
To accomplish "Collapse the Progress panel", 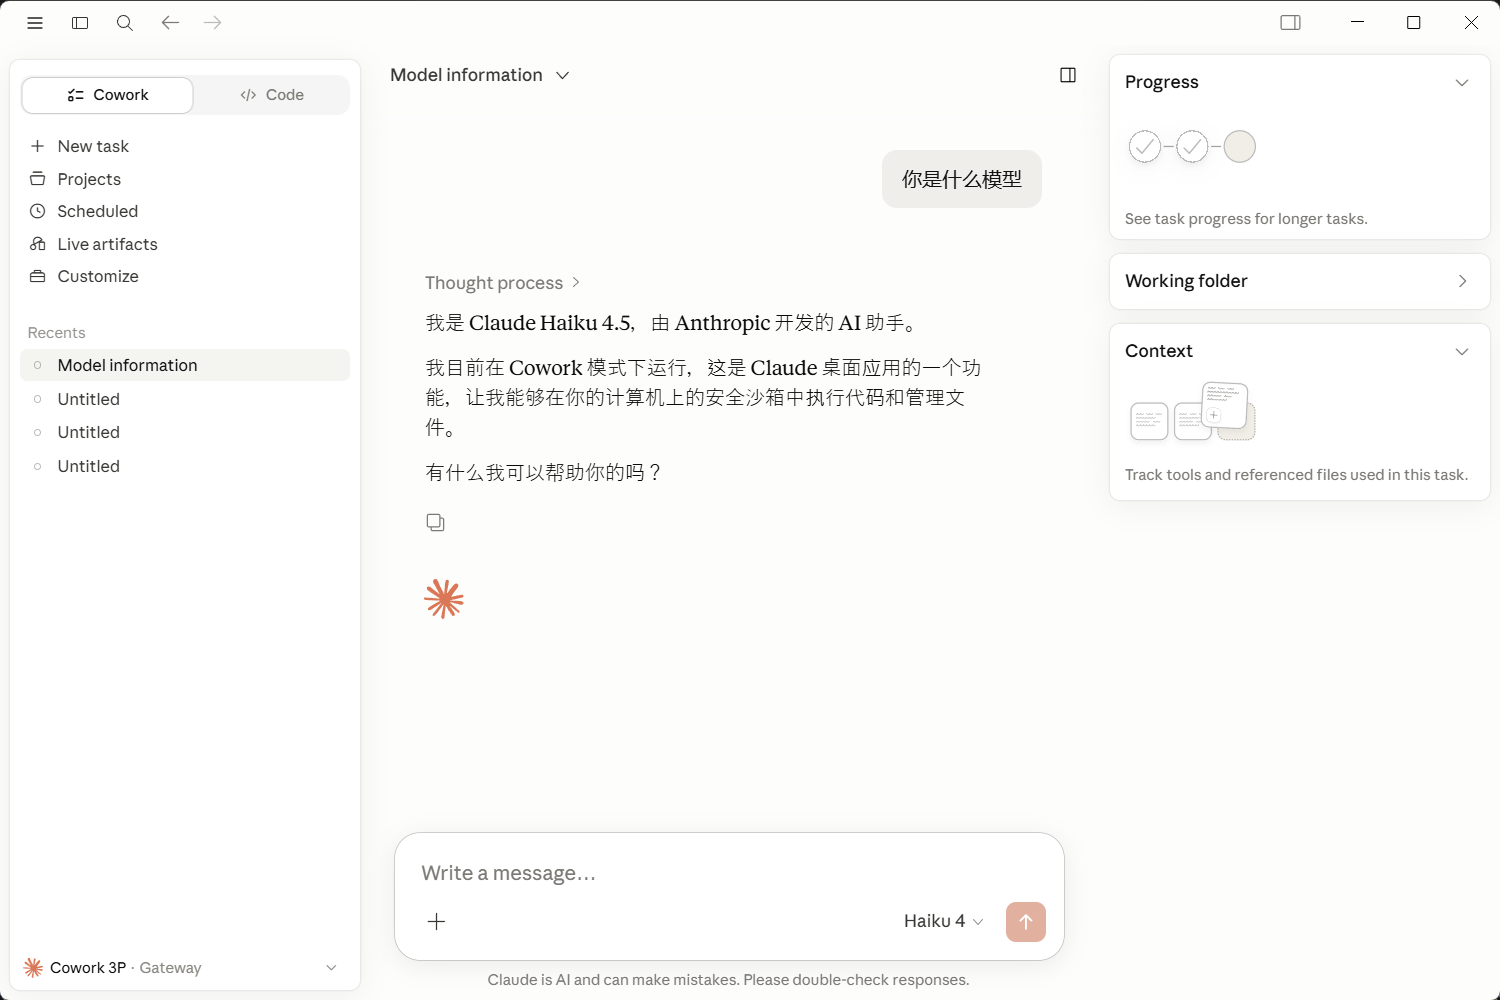I will click(x=1462, y=82).
